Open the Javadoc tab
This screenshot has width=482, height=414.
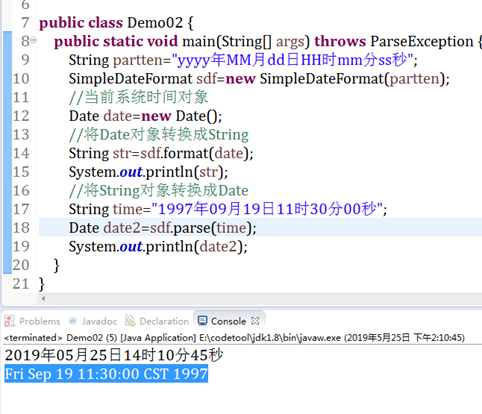point(93,321)
